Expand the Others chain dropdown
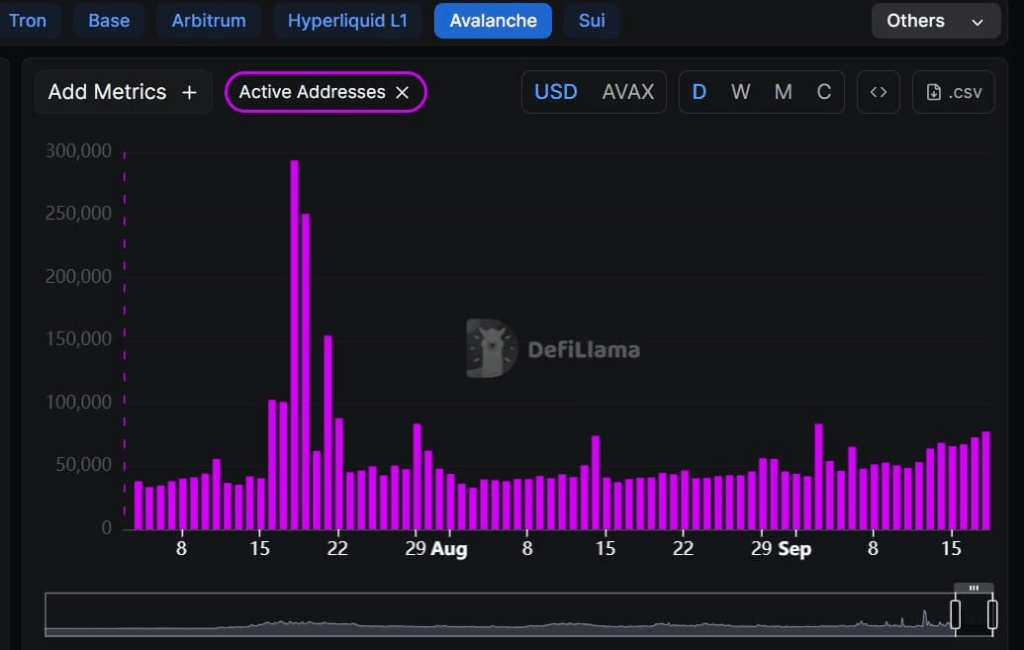This screenshot has width=1024, height=650. (x=935, y=21)
